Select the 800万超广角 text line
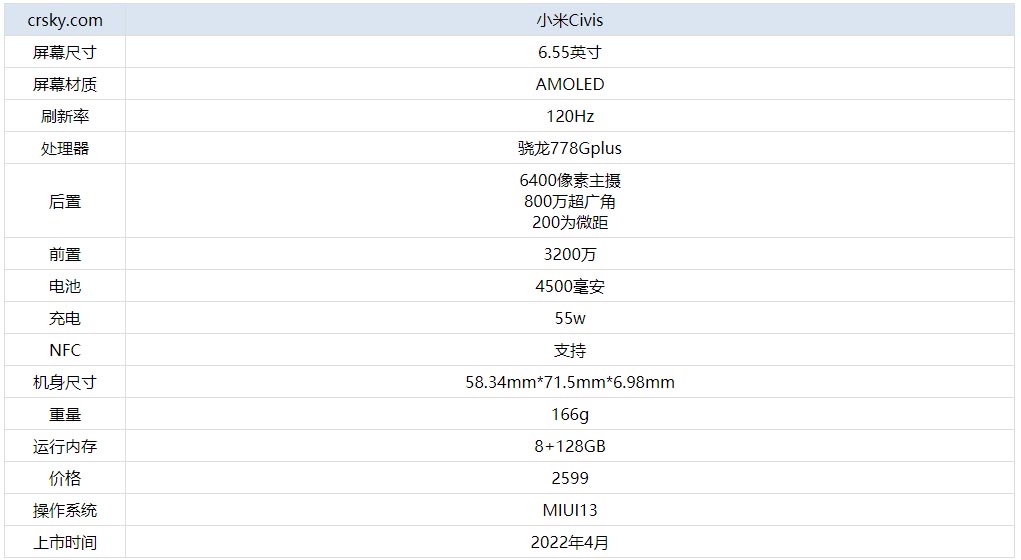The image size is (1021, 560). (x=570, y=201)
